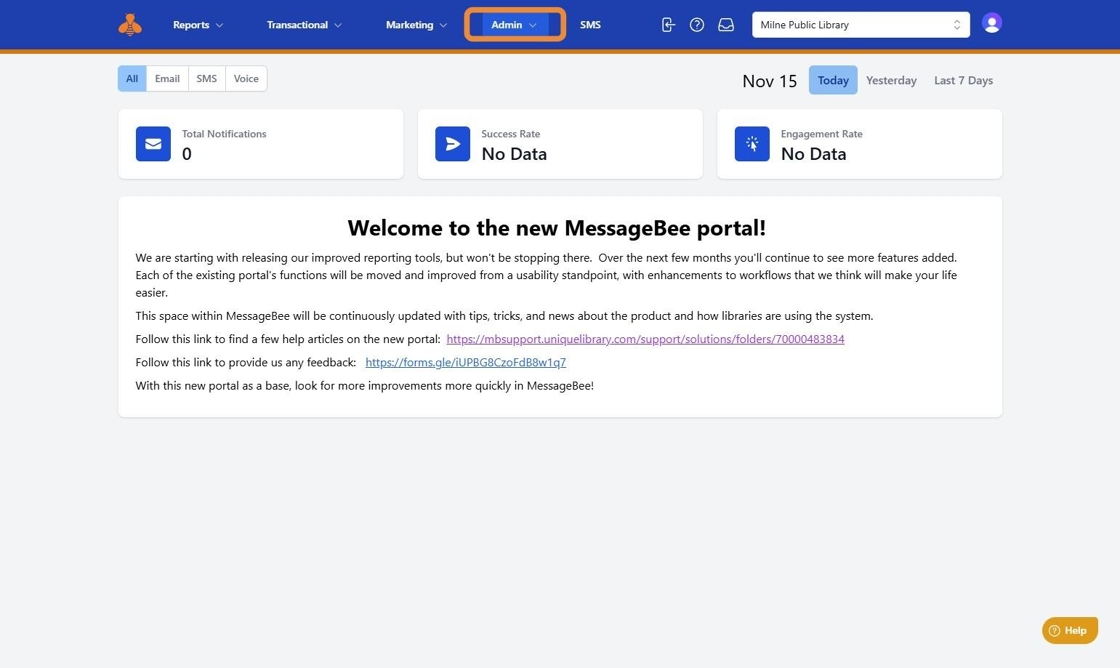Click the Welcome to the new MessageBee portal heading
This screenshot has width=1120, height=668.
pyautogui.click(x=556, y=228)
